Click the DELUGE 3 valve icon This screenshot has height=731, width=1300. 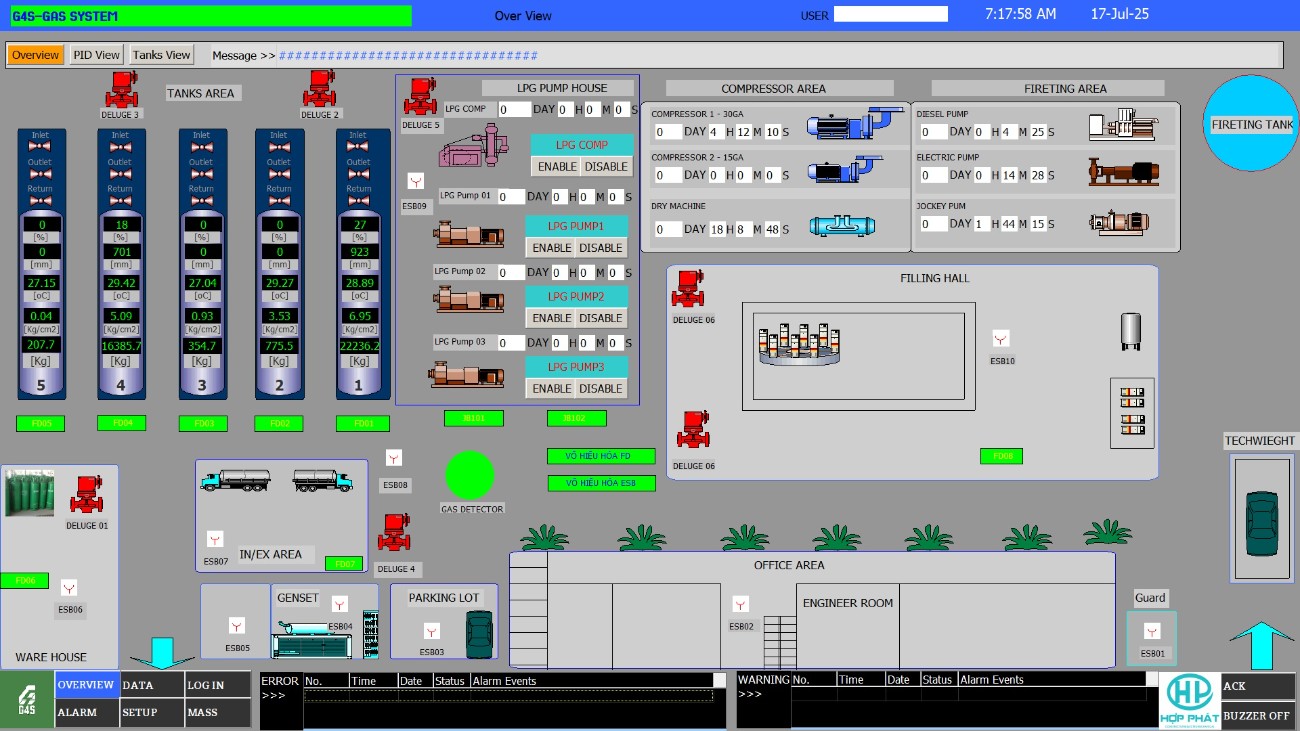point(121,90)
